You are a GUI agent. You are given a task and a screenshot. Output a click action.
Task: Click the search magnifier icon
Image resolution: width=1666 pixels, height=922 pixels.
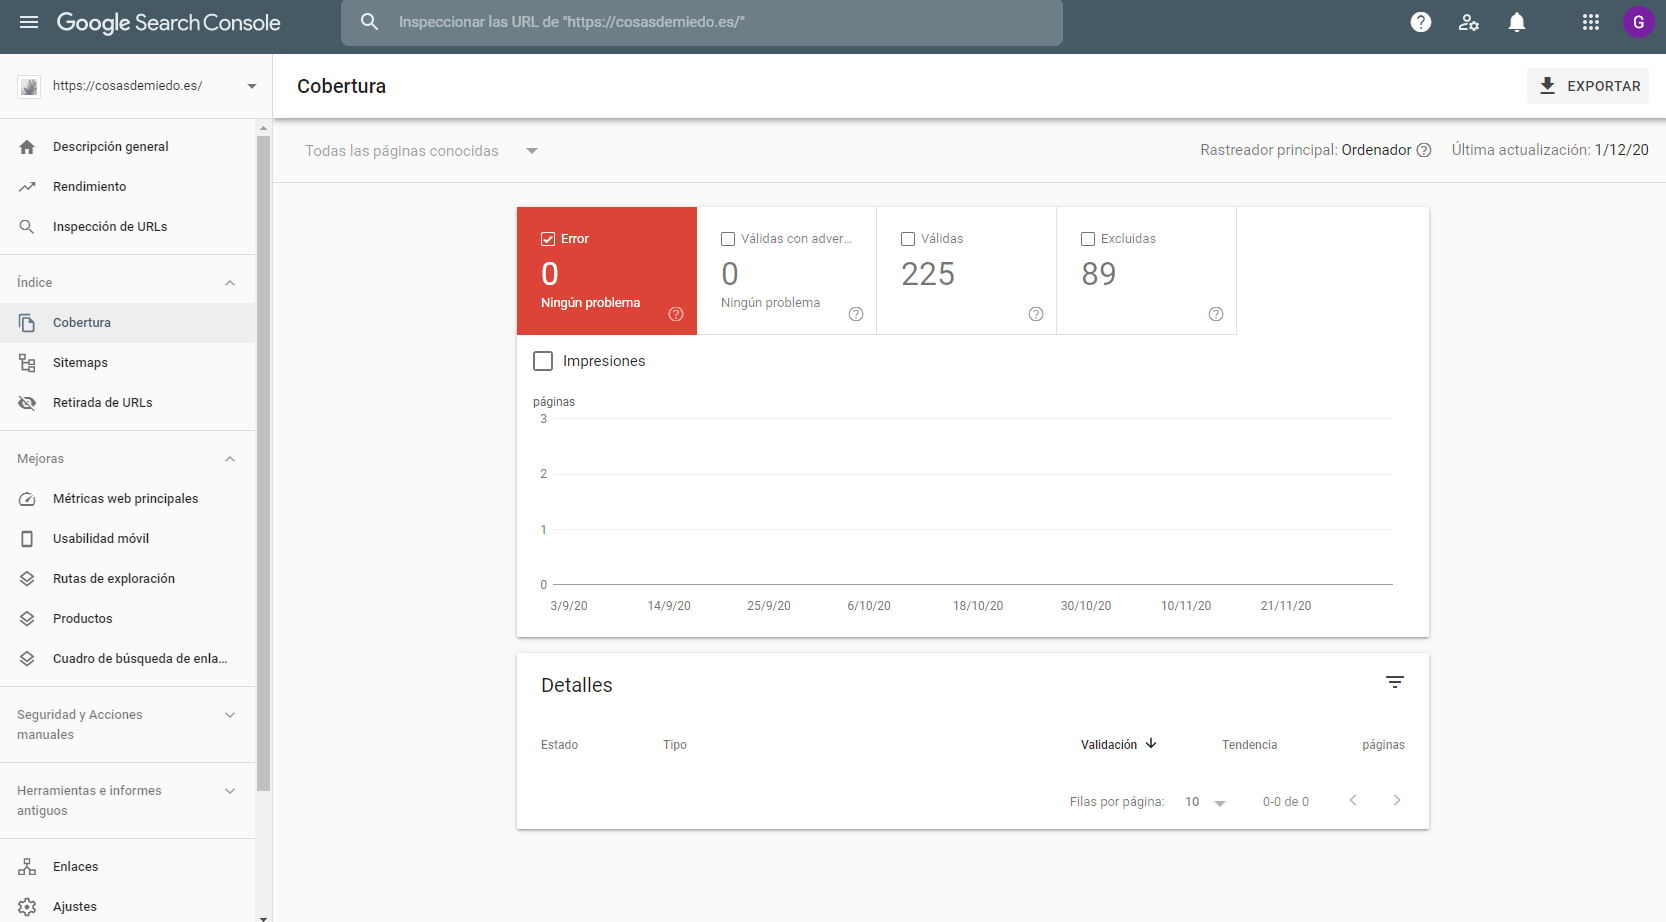point(369,22)
